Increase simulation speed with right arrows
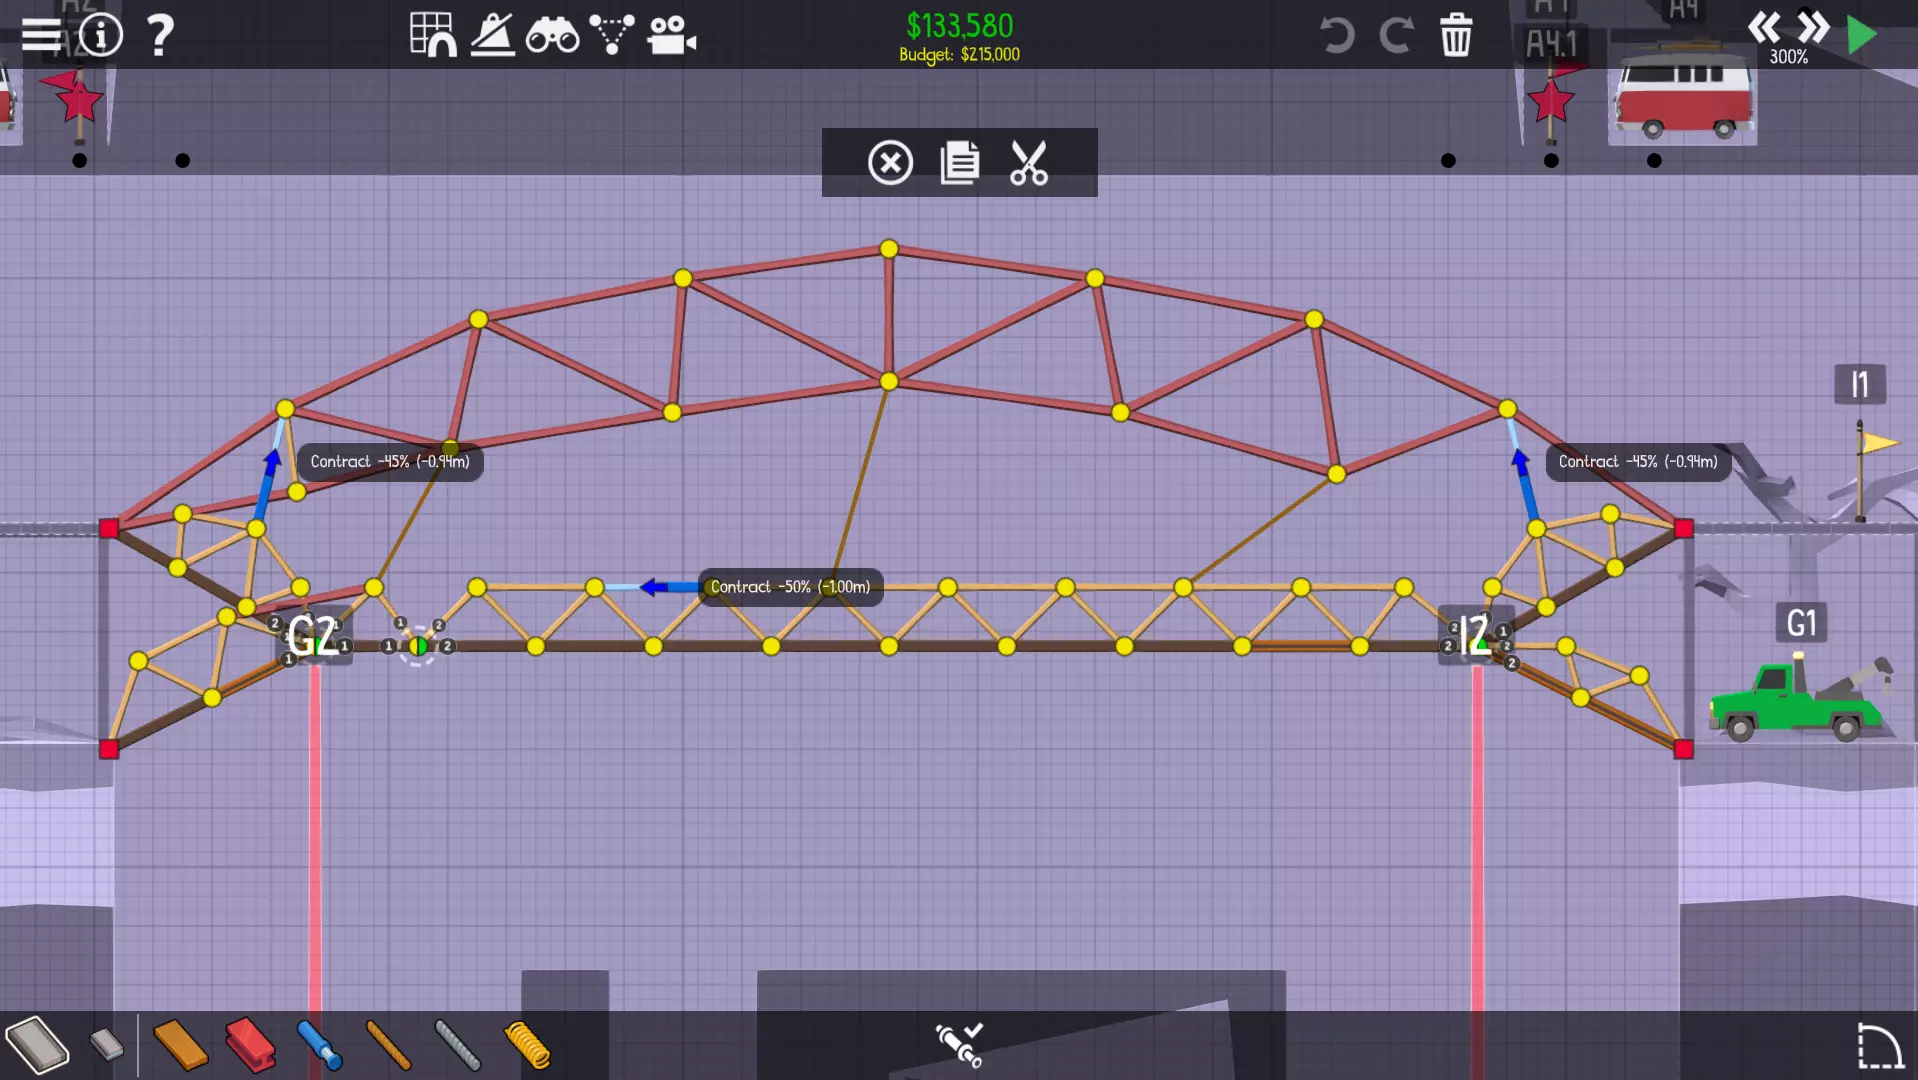Image resolution: width=1918 pixels, height=1080 pixels. click(x=1813, y=27)
